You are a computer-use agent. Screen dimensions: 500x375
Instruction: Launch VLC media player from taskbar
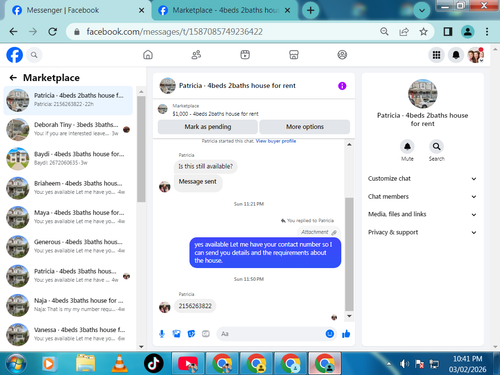[119, 363]
